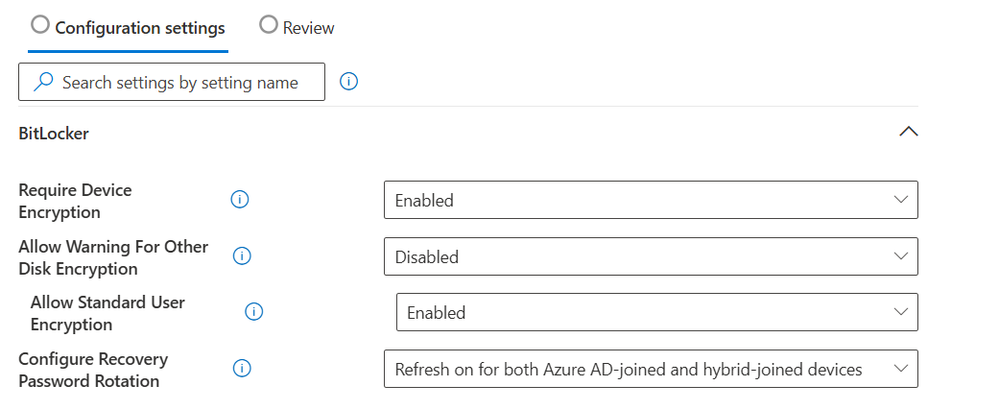Viewport: 999px width, 414px height.
Task: Click the BitLocker section heading
Action: point(54,134)
